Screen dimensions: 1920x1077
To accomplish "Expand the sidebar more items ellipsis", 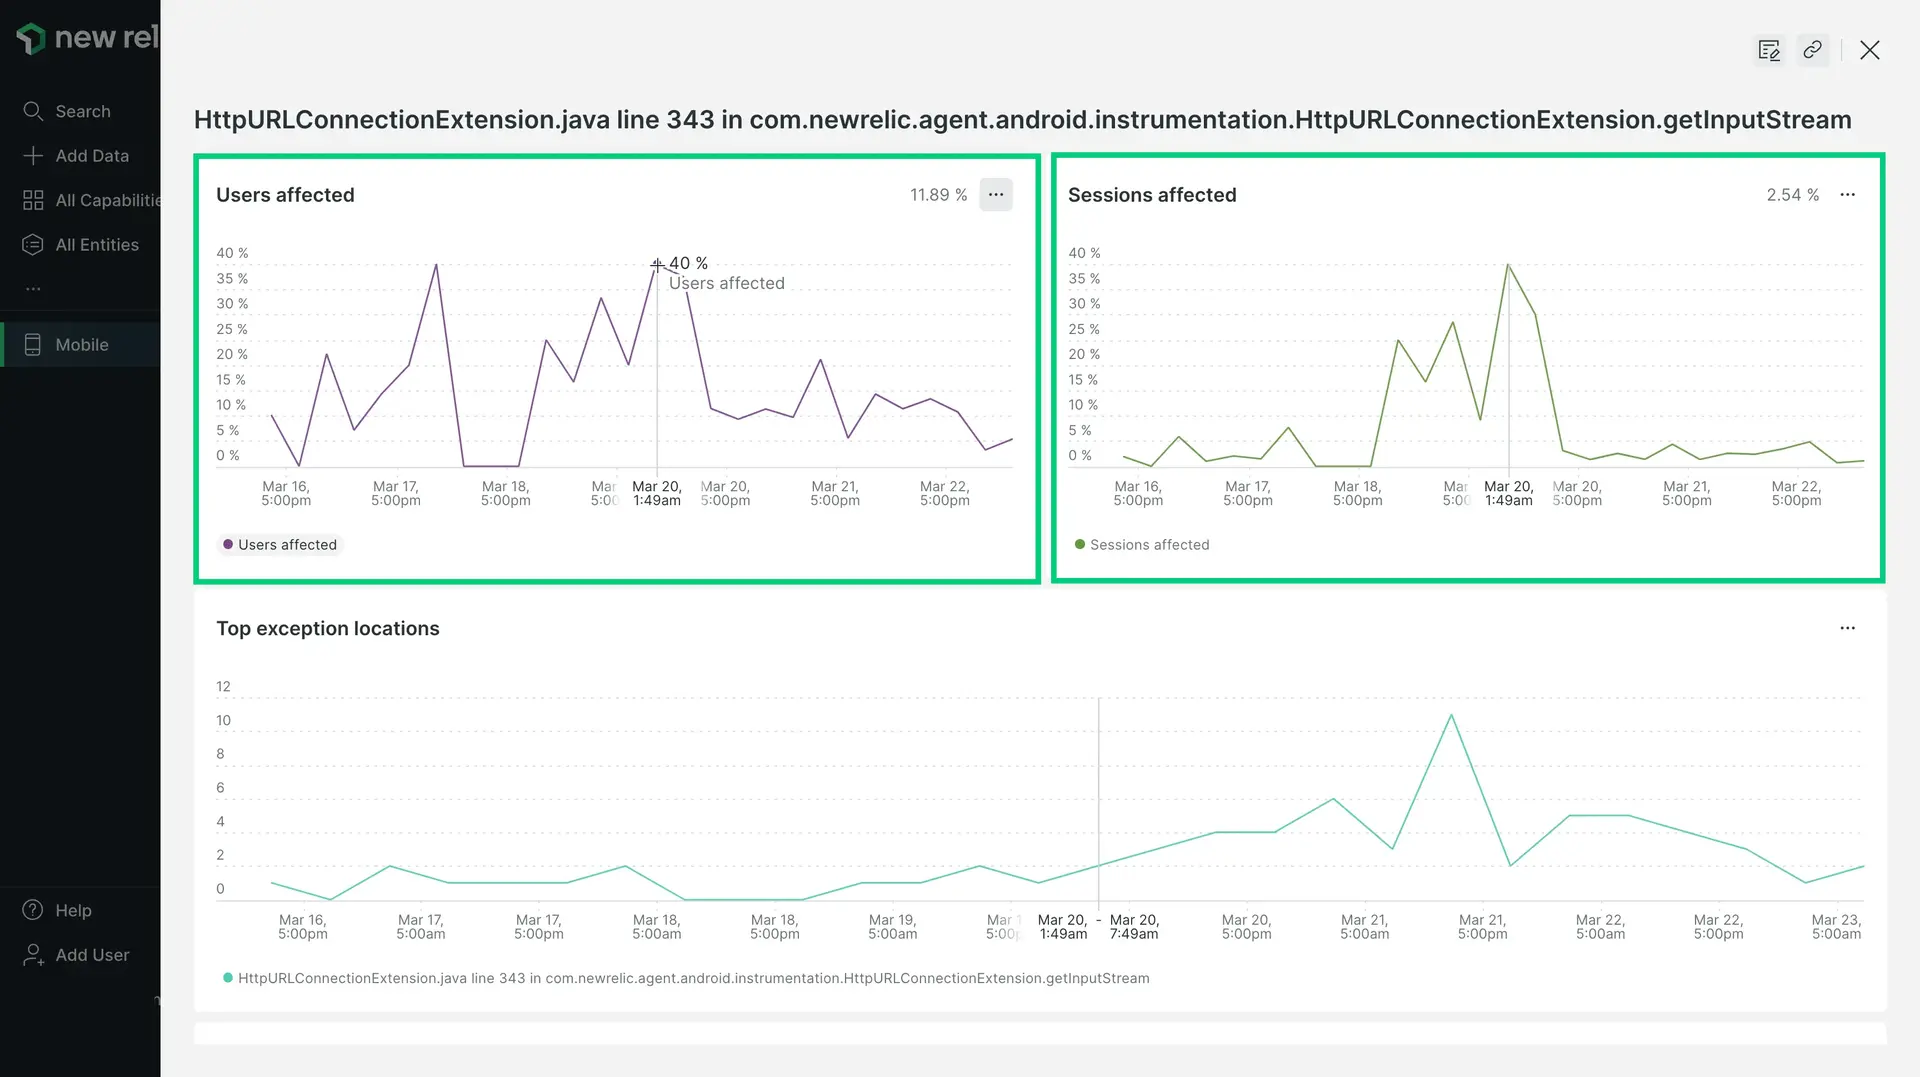I will coord(33,289).
